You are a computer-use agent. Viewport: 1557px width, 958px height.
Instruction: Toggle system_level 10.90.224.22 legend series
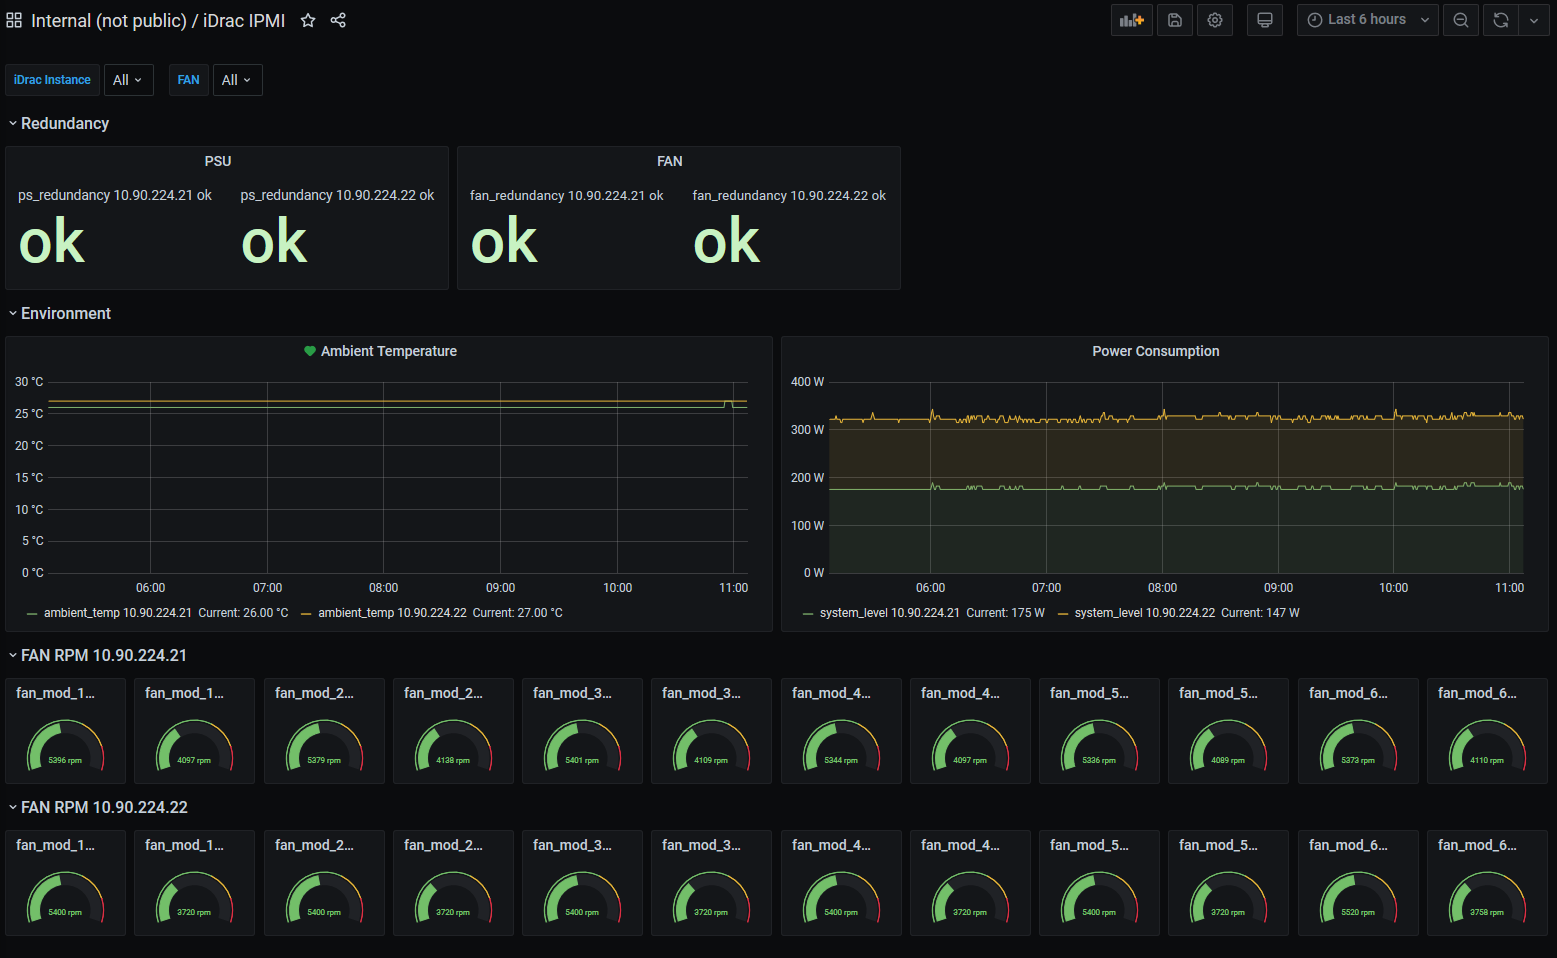tap(1145, 613)
